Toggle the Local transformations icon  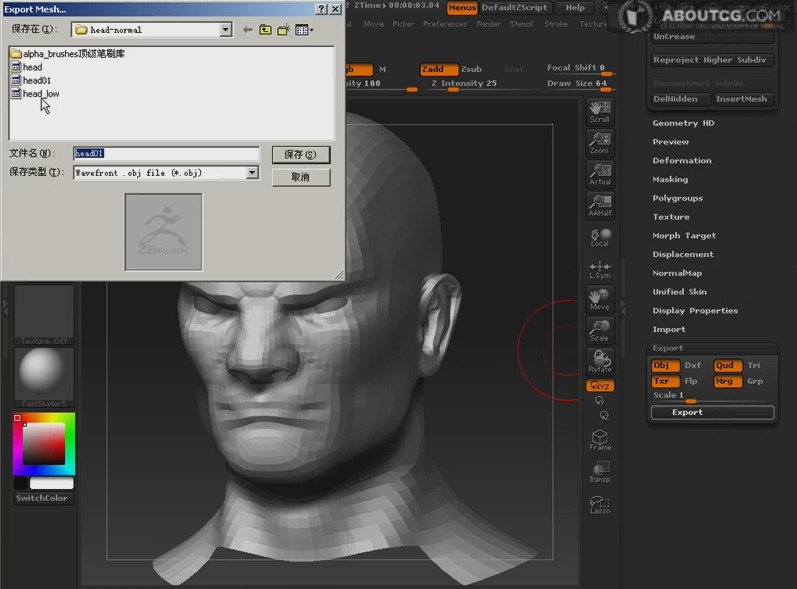coord(600,237)
